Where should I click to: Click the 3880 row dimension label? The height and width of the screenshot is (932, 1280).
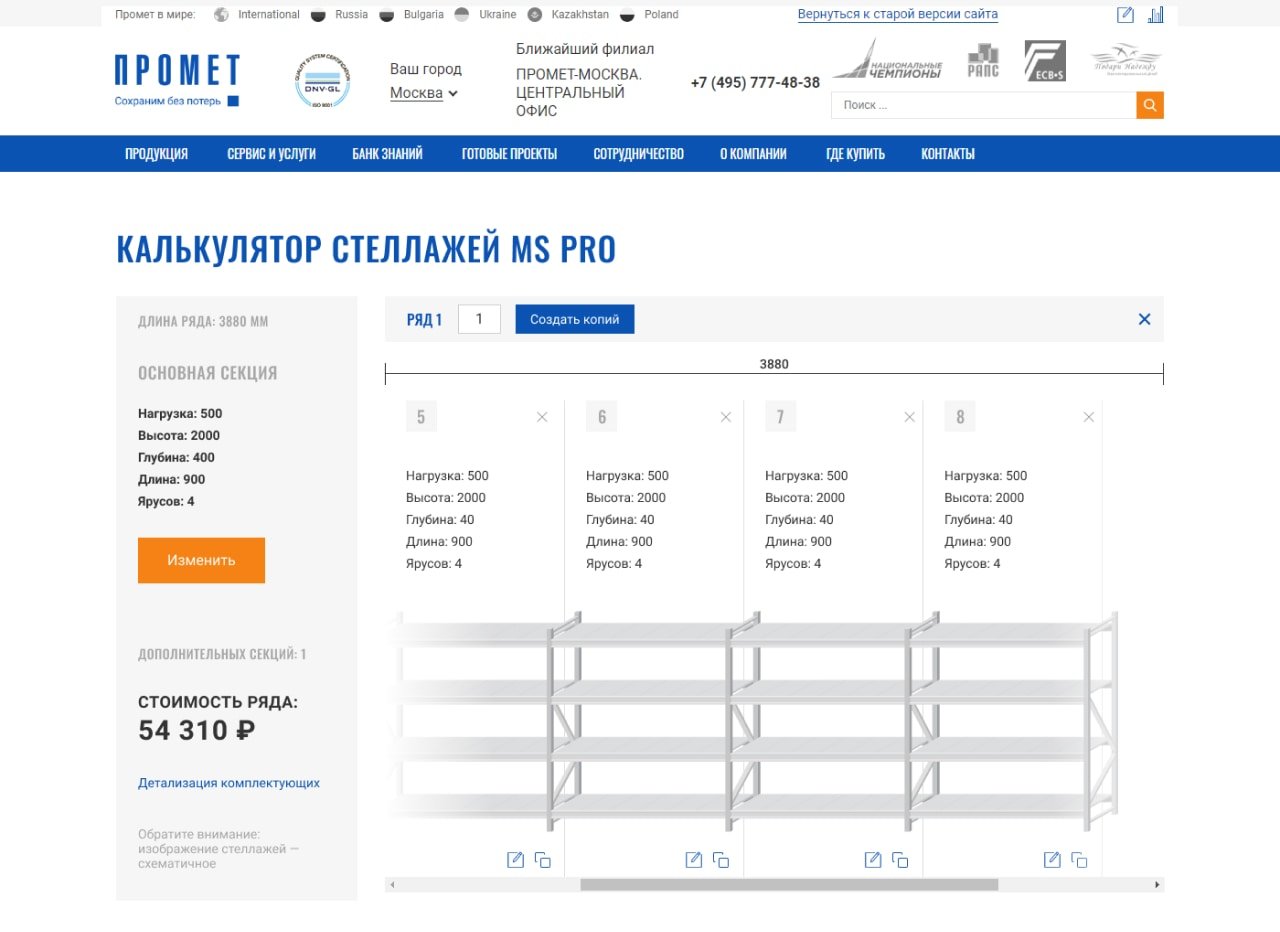click(774, 364)
